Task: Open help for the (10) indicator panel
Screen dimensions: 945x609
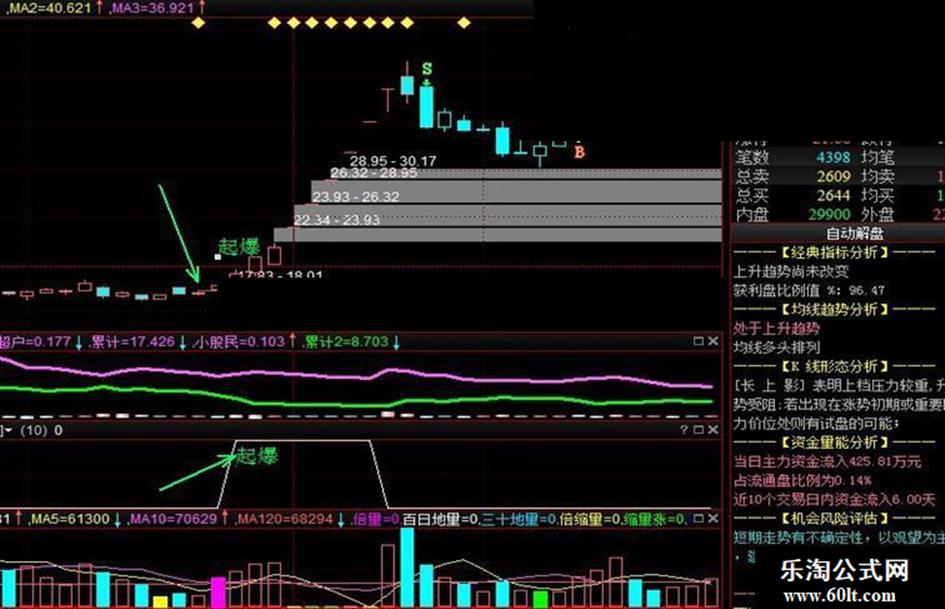Action: coord(684,430)
